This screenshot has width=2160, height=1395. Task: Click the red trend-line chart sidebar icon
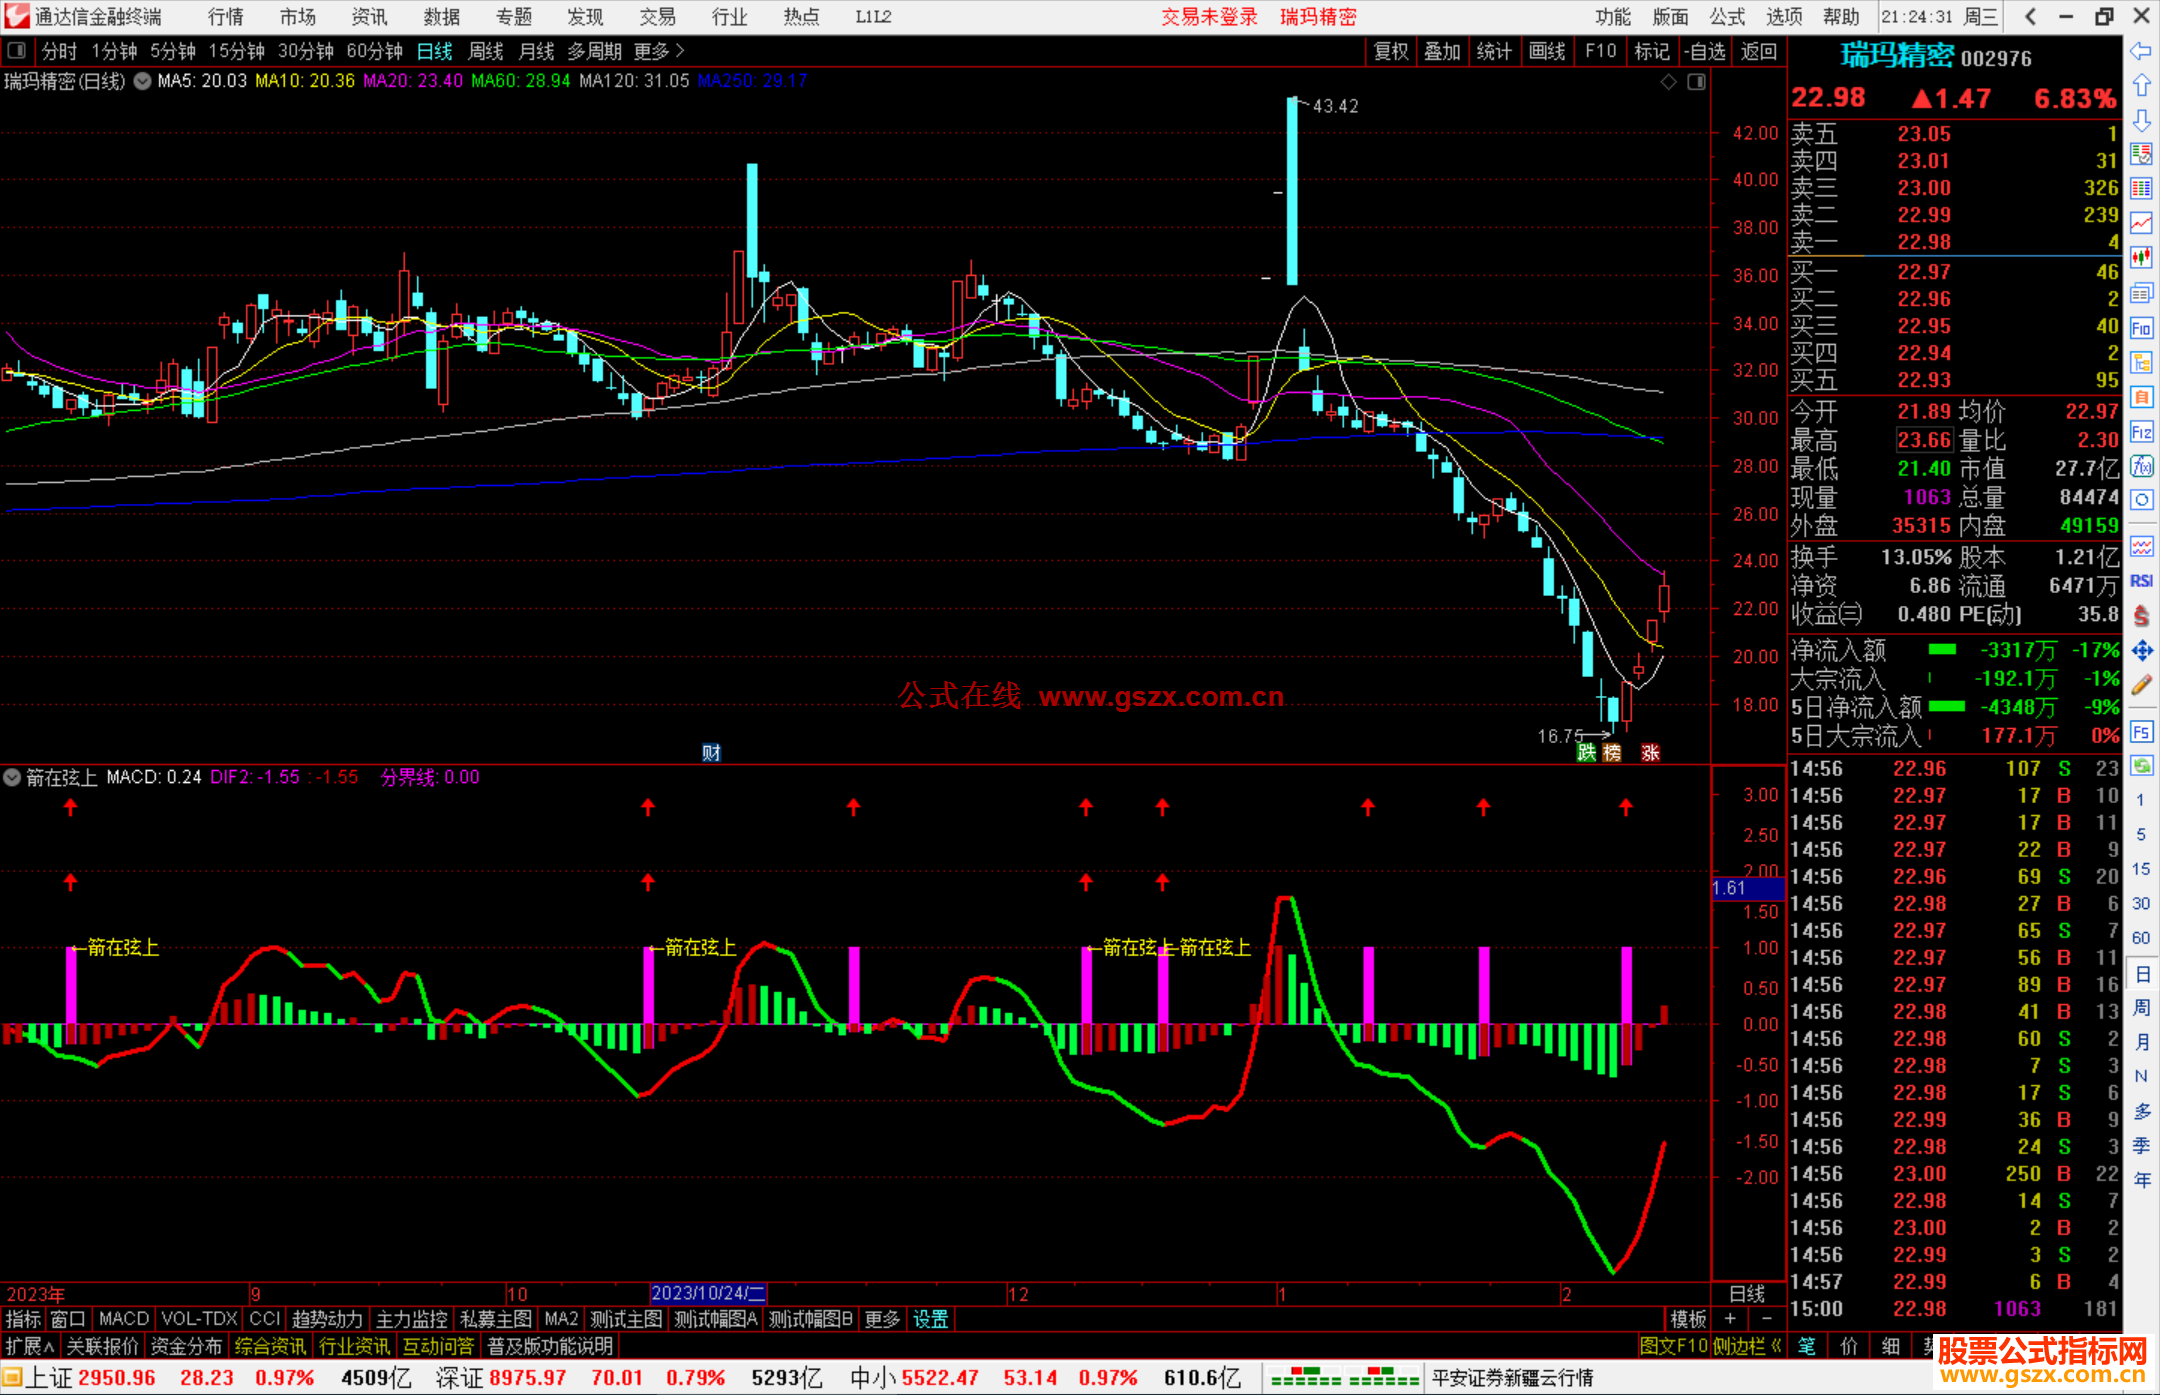(x=2141, y=222)
